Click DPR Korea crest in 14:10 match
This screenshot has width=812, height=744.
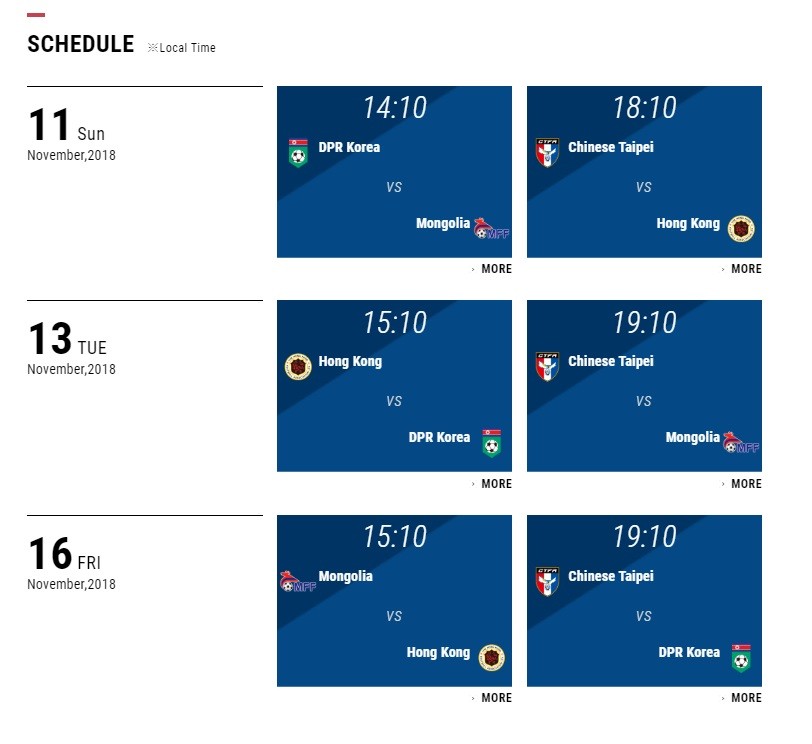click(298, 153)
